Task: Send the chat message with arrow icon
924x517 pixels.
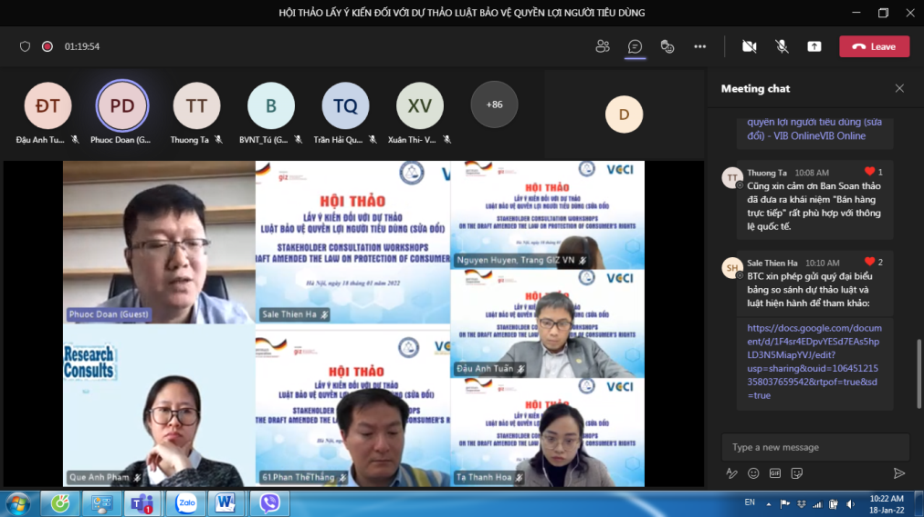Action: (x=899, y=473)
